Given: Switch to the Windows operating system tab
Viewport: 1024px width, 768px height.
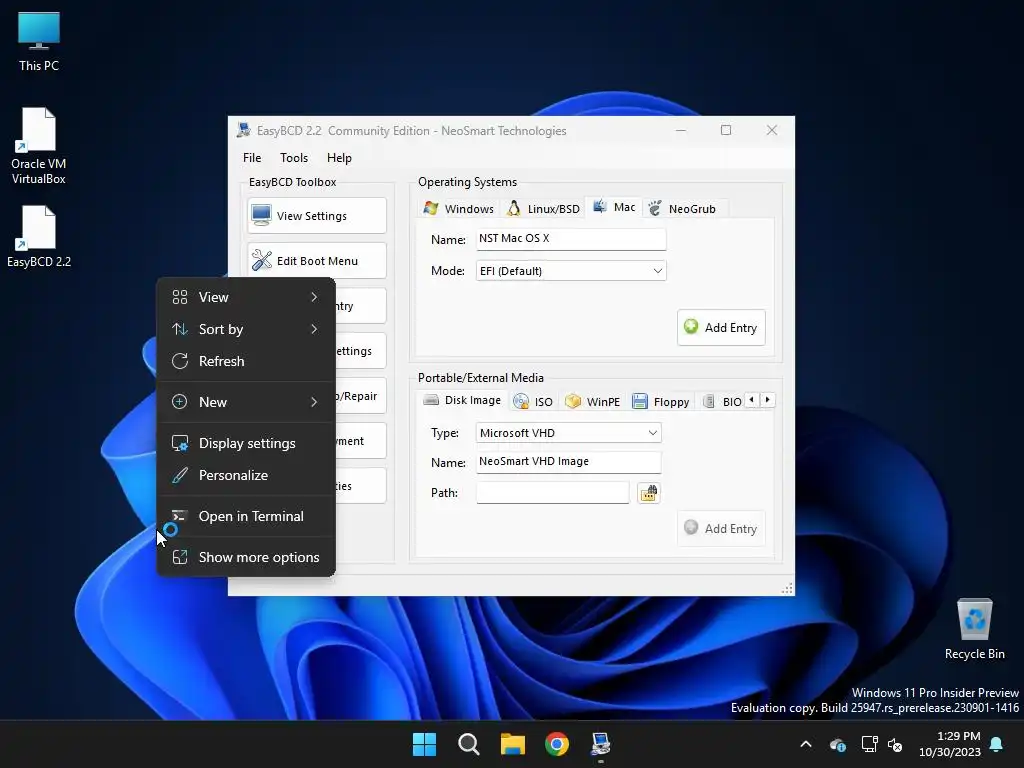Looking at the screenshot, I should coord(458,208).
